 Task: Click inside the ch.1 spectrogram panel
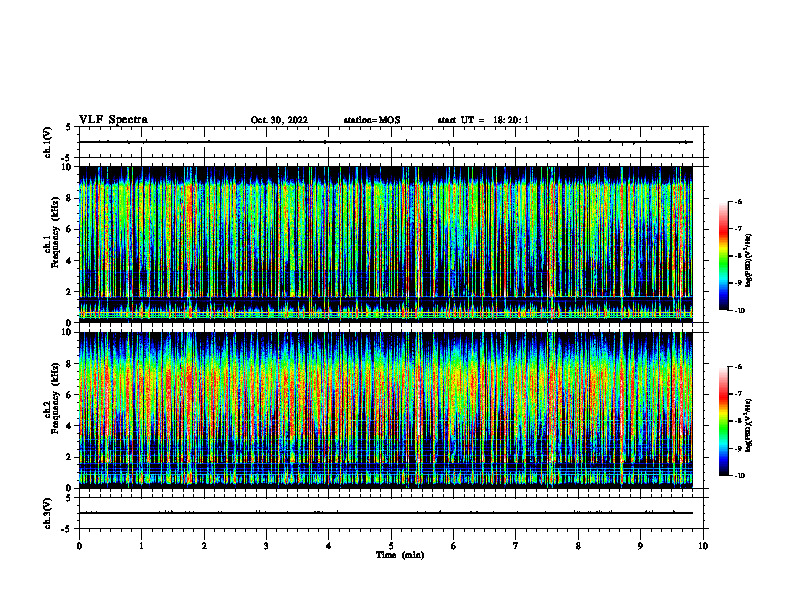pos(386,244)
